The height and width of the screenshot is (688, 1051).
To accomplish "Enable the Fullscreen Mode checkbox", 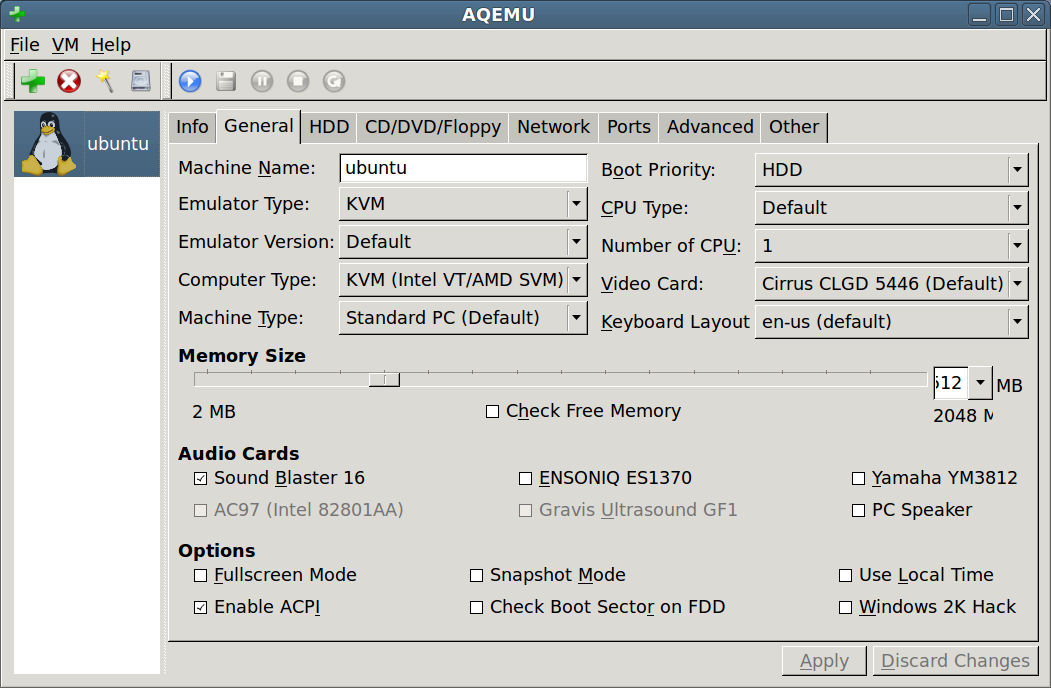I will [201, 576].
